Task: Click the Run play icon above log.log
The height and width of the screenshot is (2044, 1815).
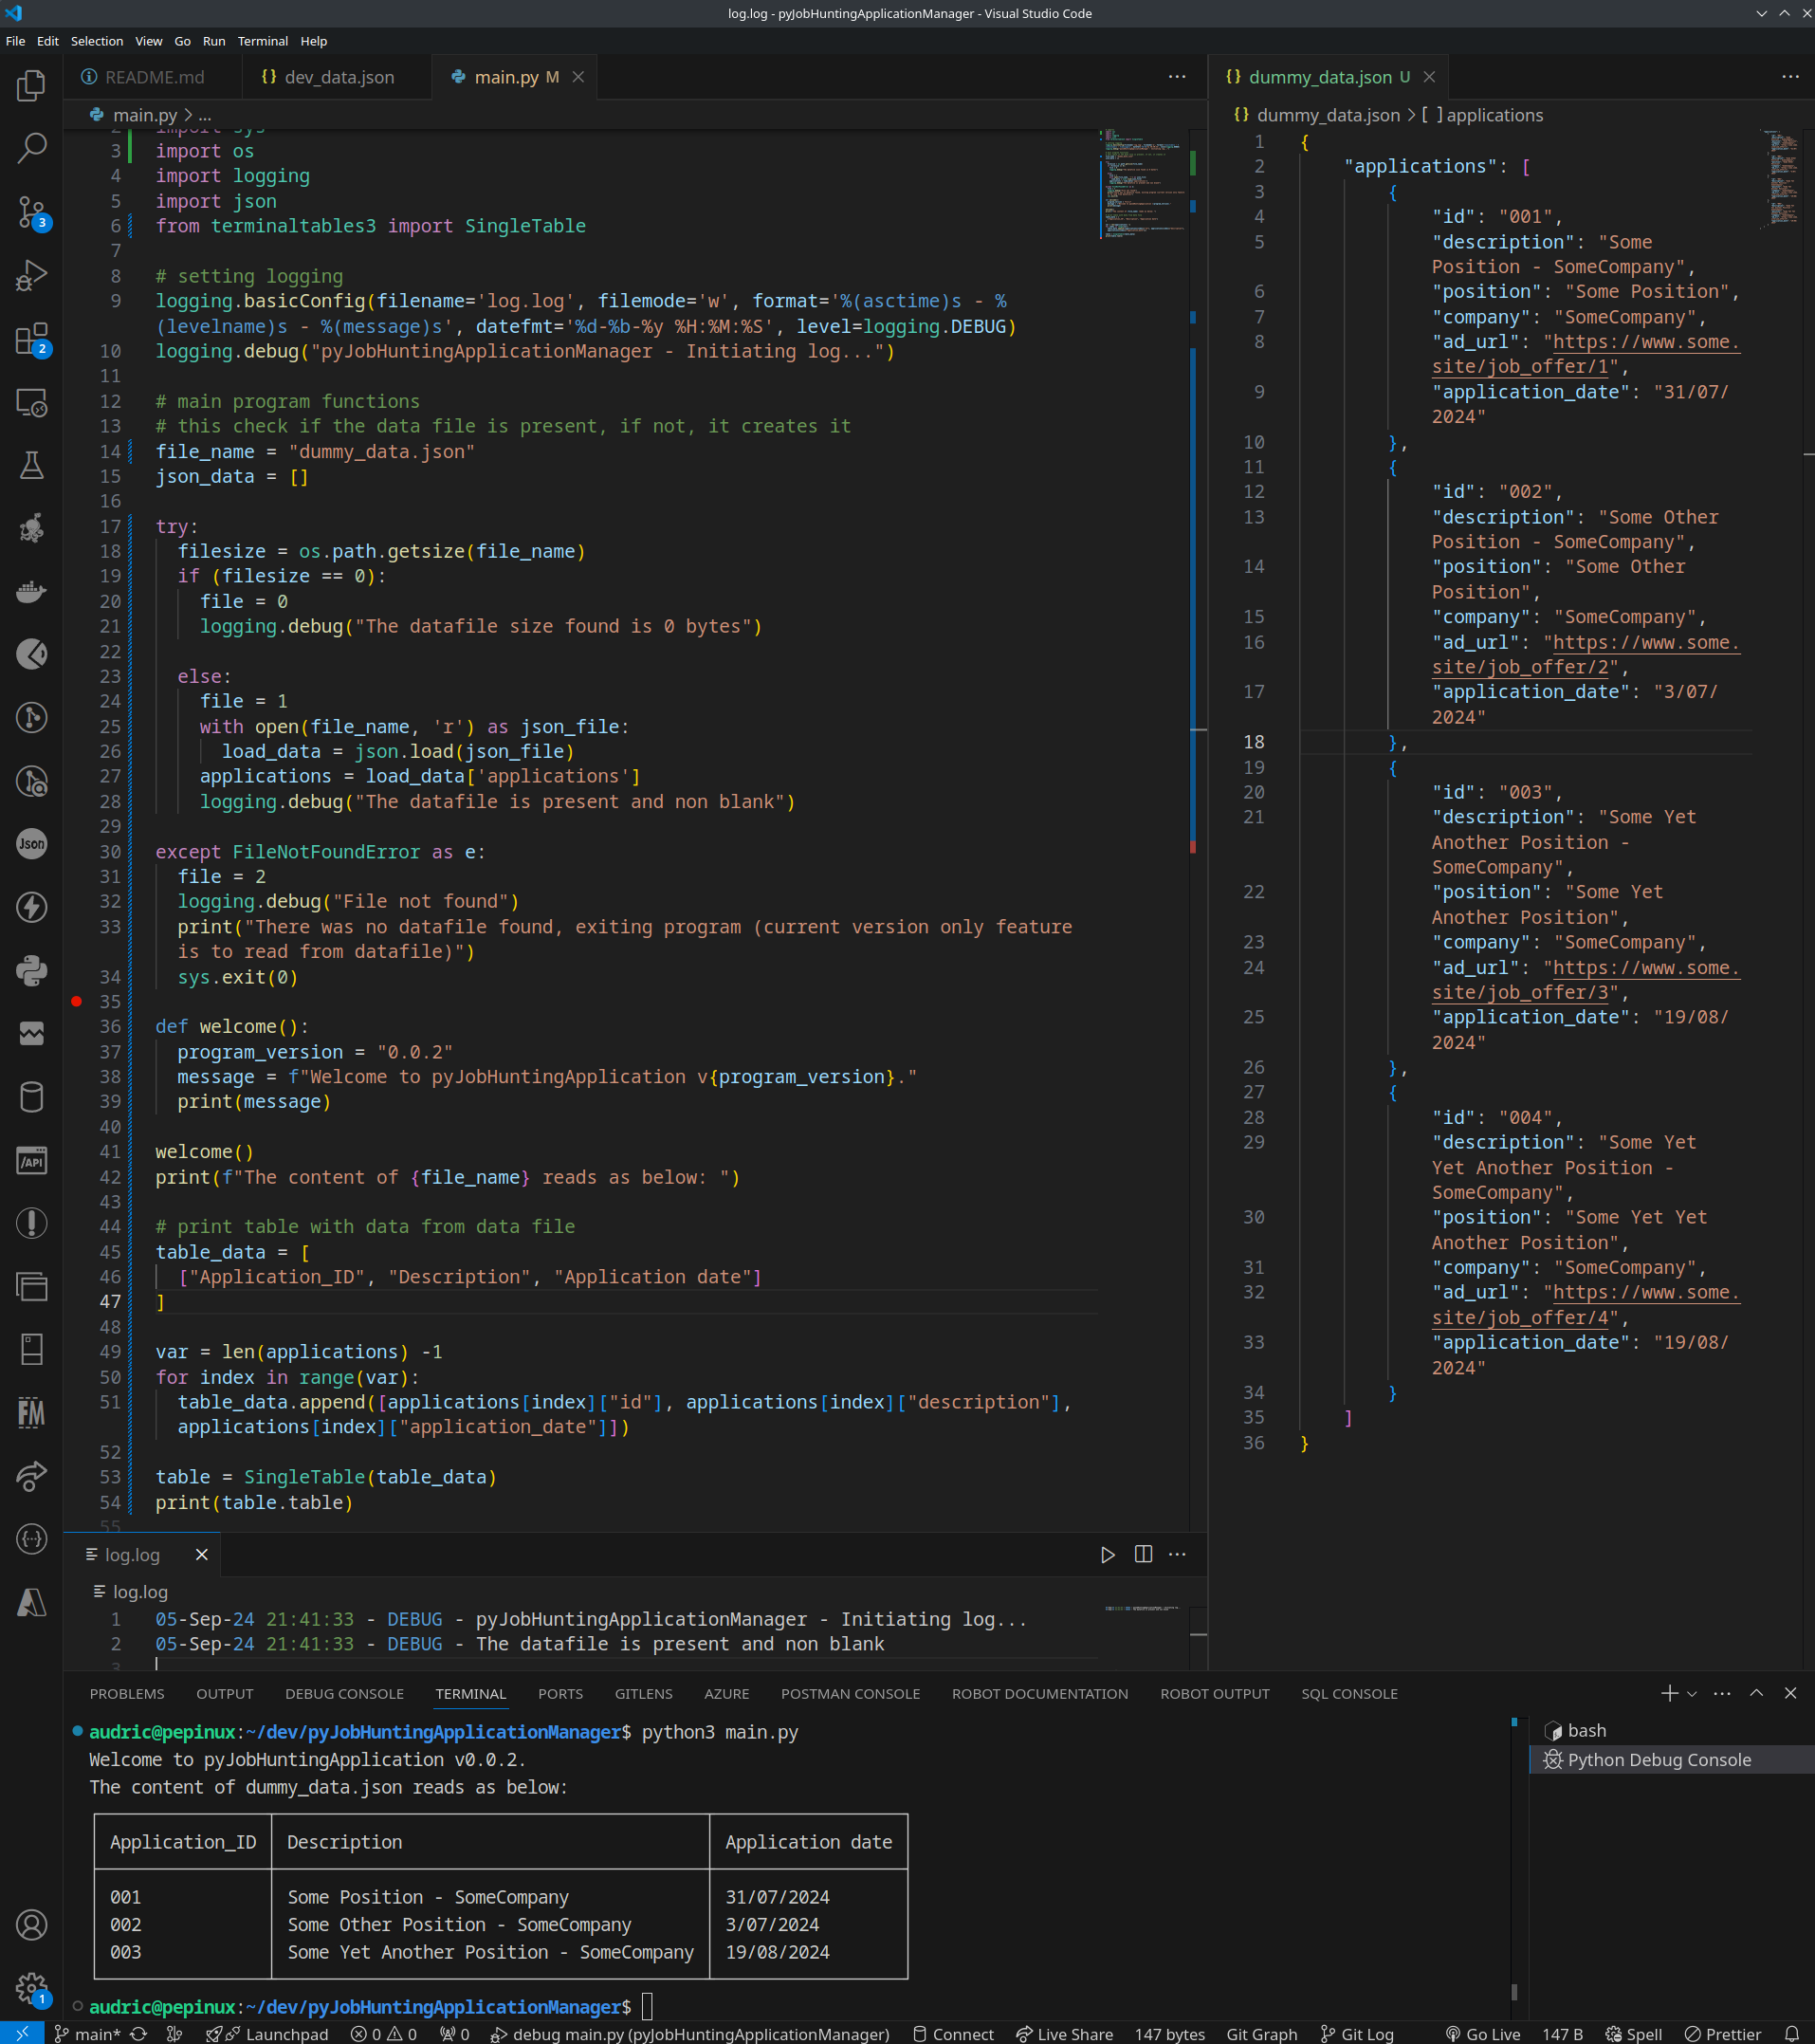Action: pyautogui.click(x=1107, y=1554)
